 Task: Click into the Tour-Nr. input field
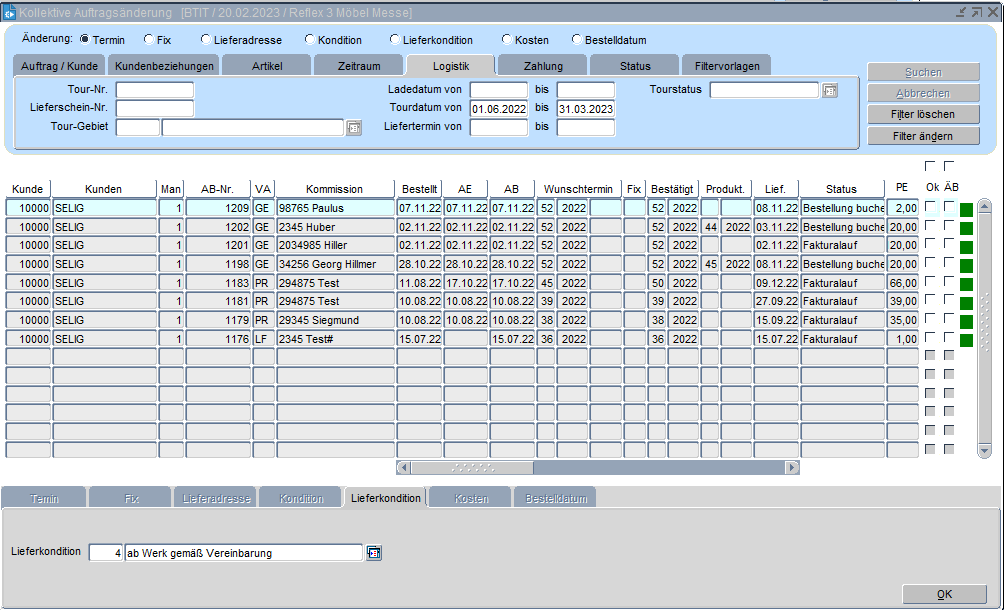pos(155,90)
